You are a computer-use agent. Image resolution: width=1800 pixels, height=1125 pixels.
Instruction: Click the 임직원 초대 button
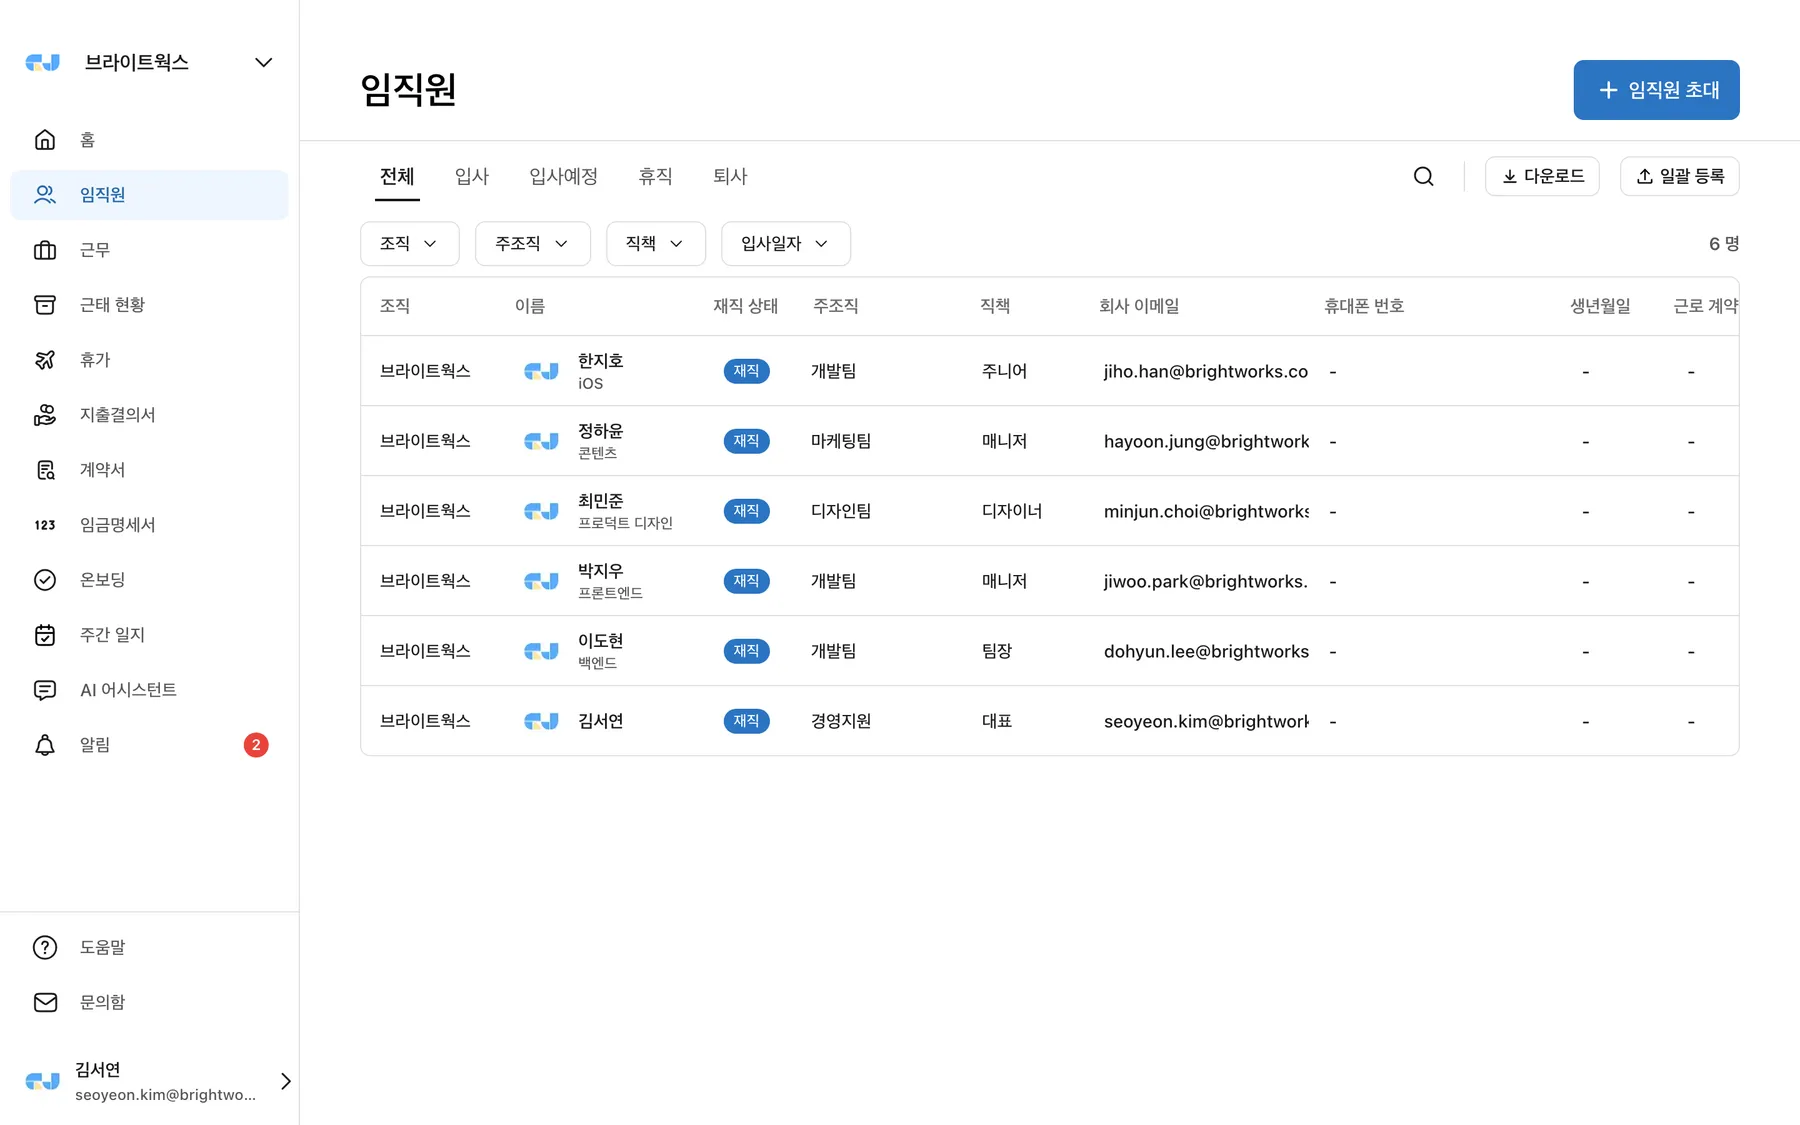pos(1656,90)
